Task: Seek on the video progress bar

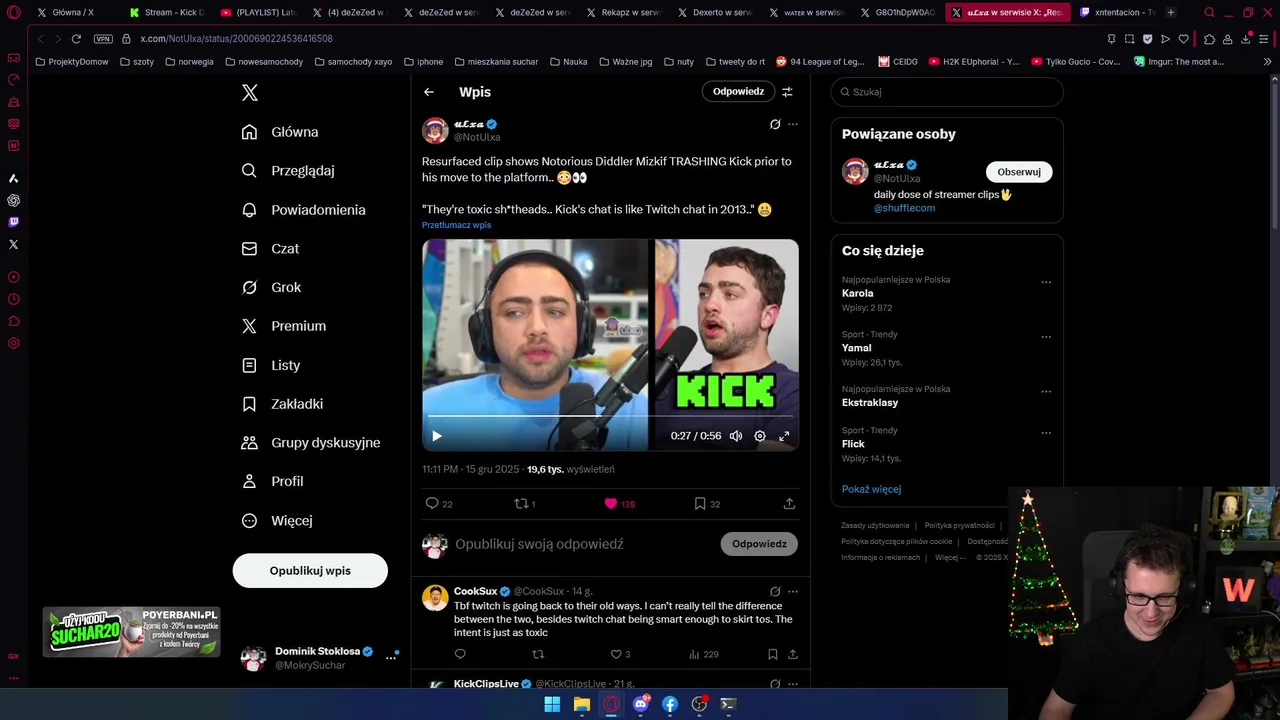Action: point(610,415)
